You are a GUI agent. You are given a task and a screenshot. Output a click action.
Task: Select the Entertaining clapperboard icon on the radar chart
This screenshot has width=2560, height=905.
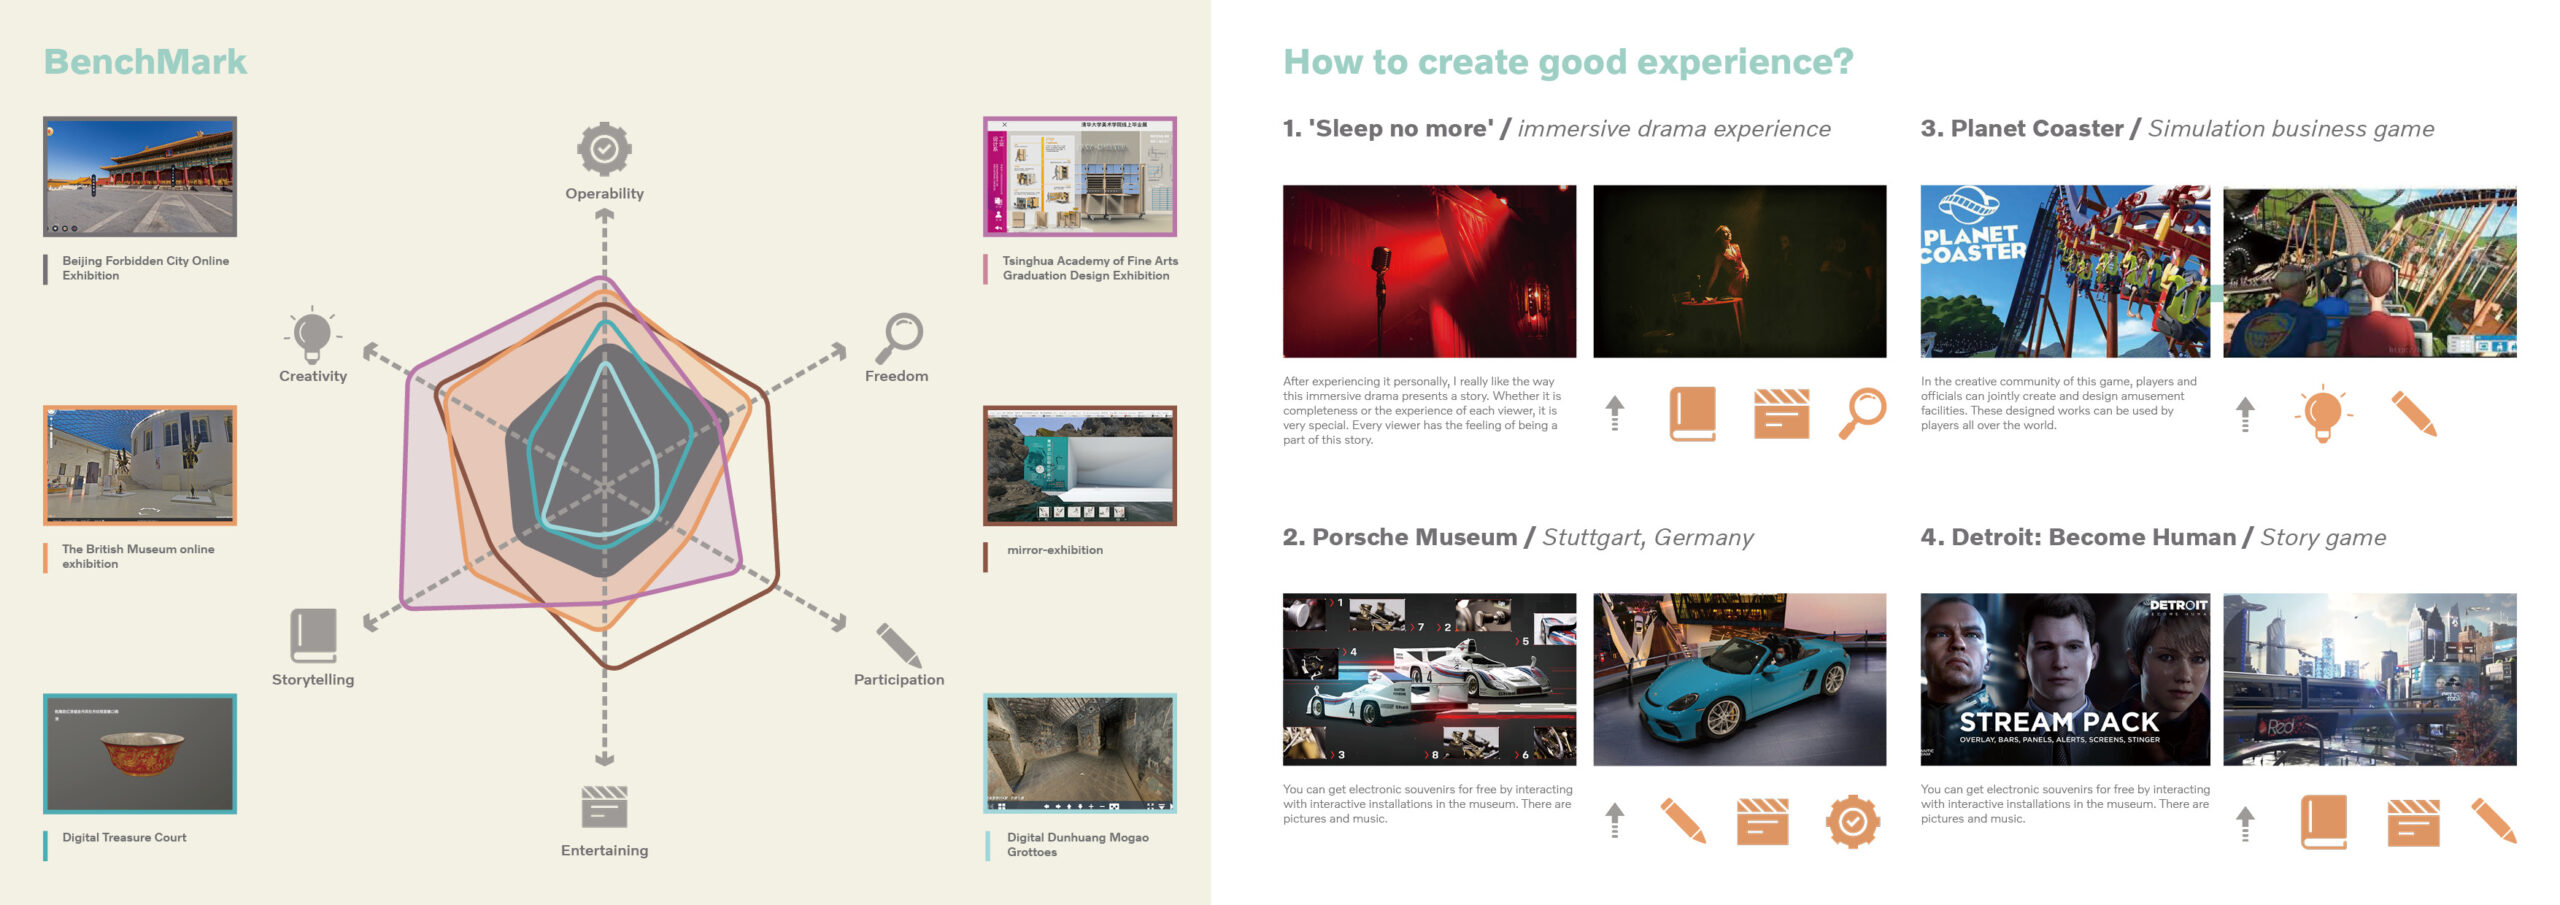[x=604, y=807]
